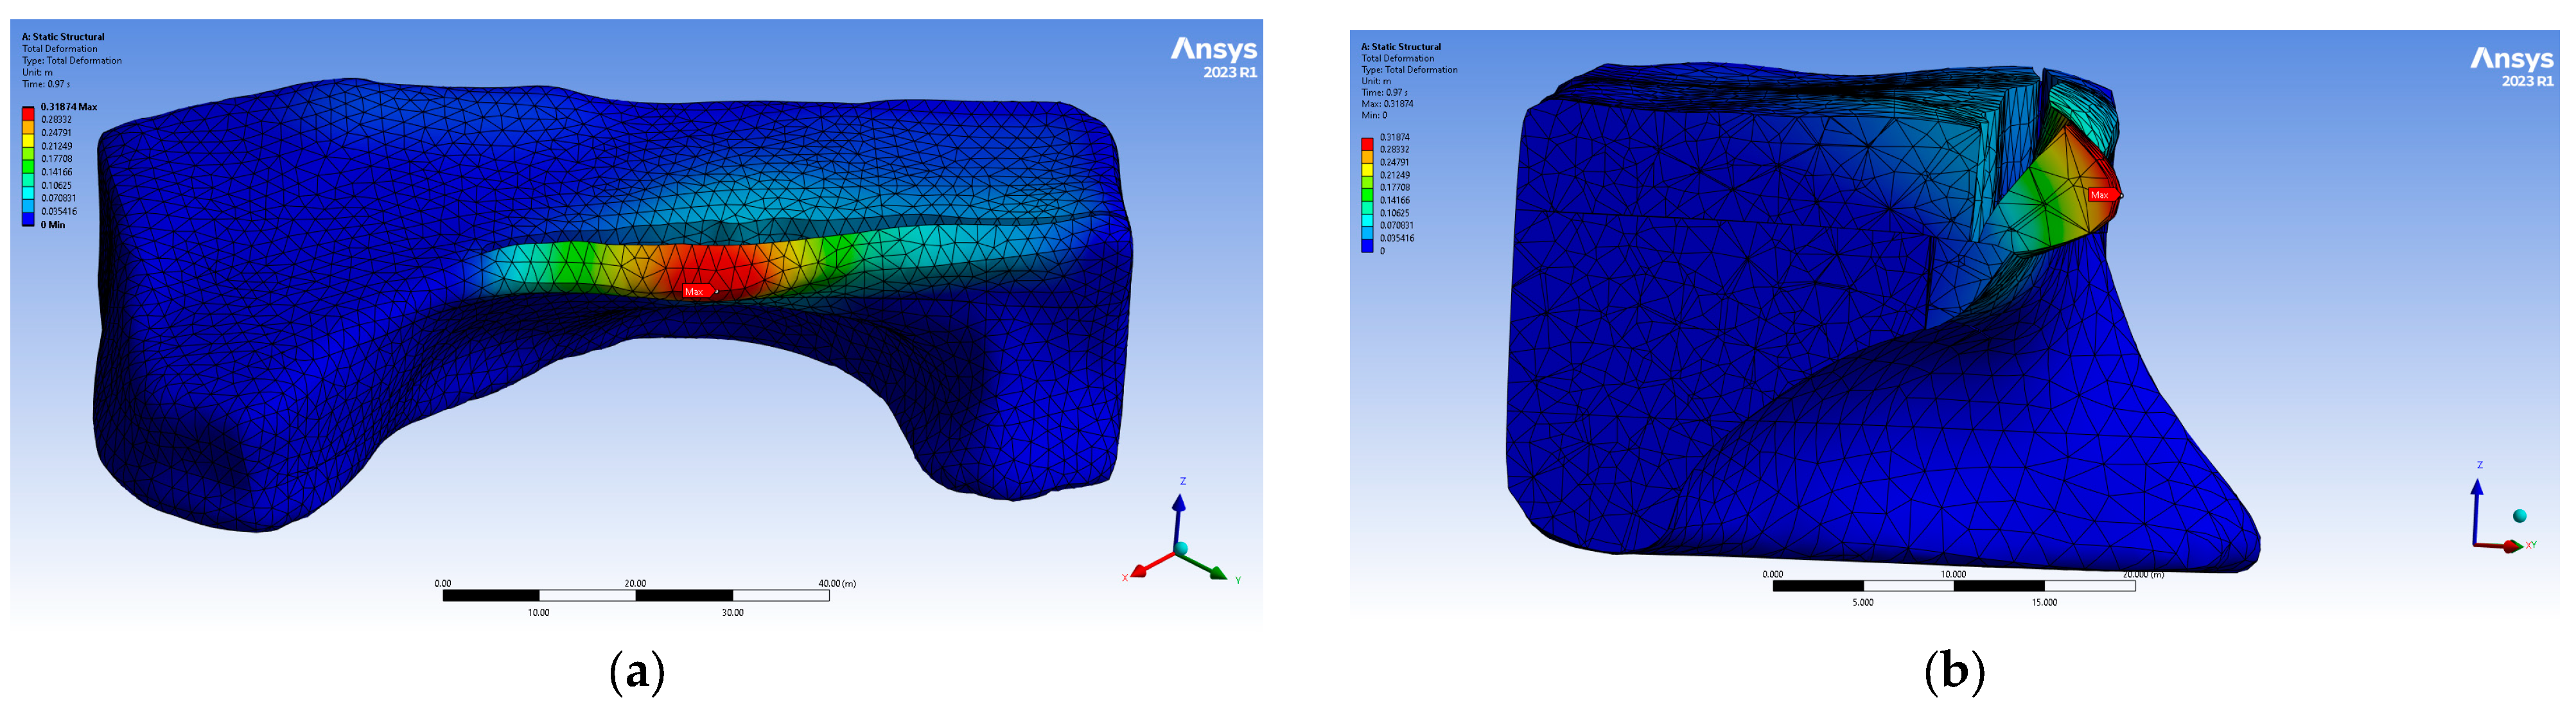Click the cyan ISO ball in panel (b) triad
The image size is (2576, 718).
2519,516
